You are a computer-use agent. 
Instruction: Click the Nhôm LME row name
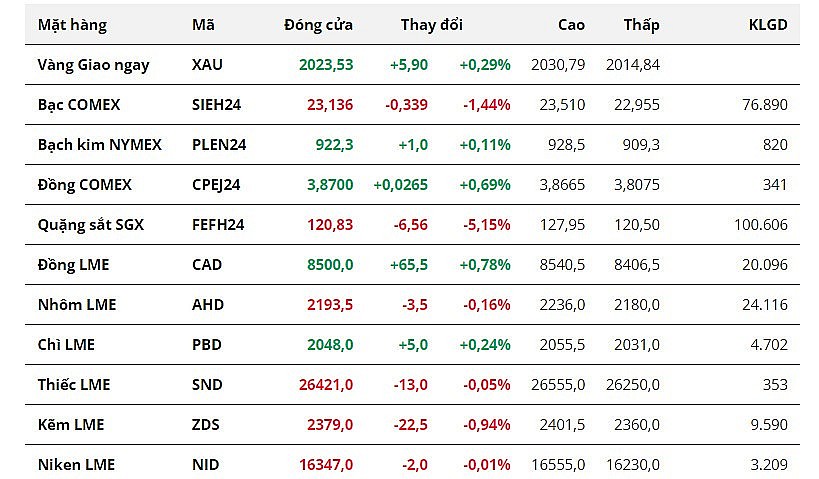click(77, 305)
